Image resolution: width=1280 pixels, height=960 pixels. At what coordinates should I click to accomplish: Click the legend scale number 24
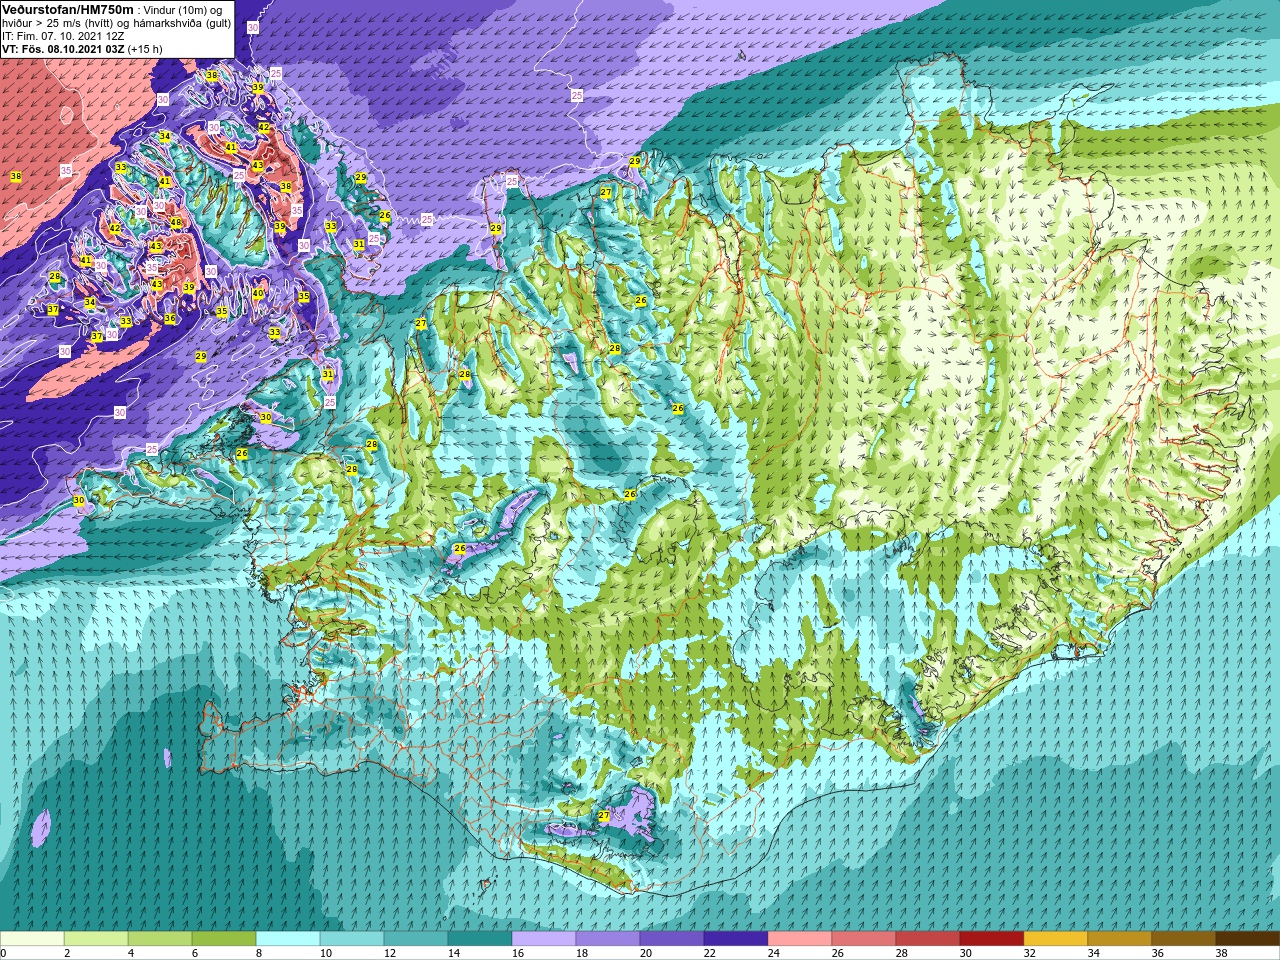coord(774,953)
